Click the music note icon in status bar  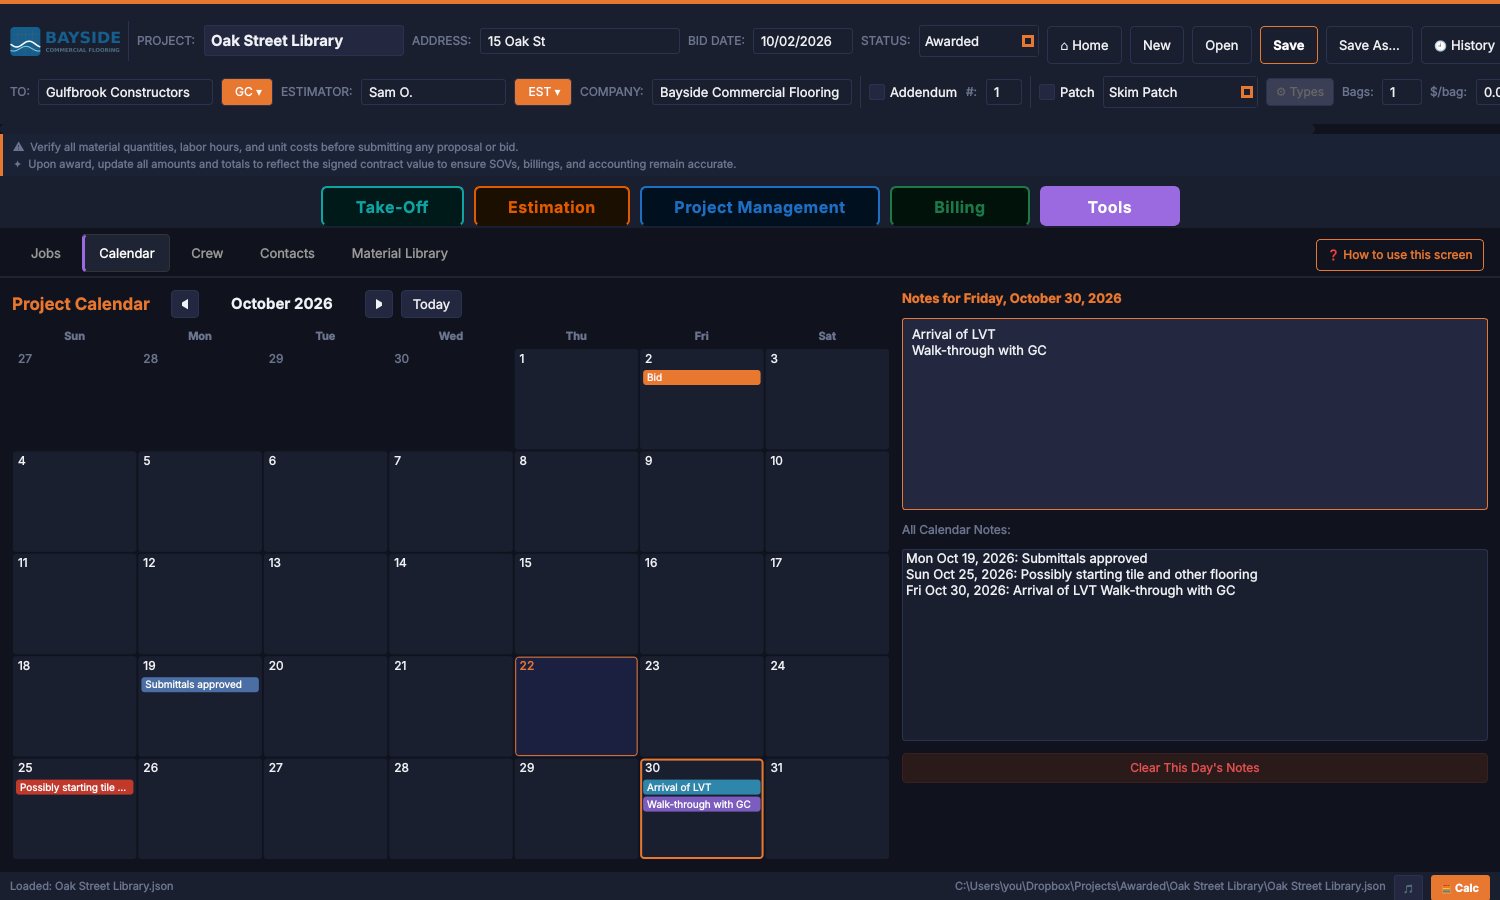pos(1408,888)
